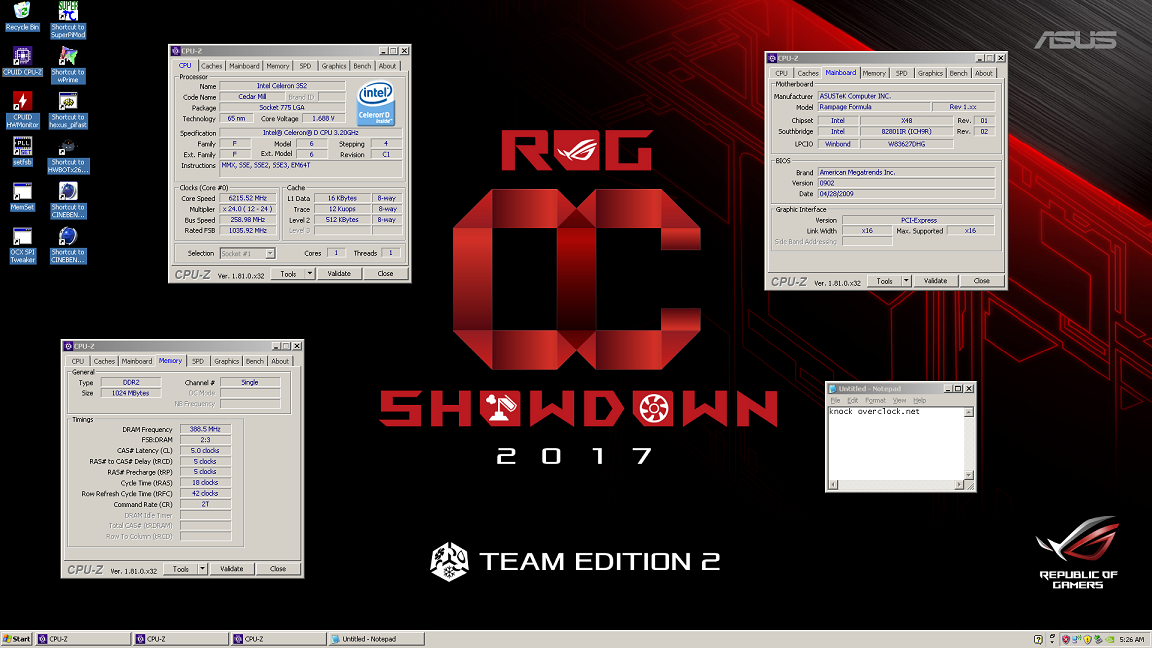Expand the Tools dropdown arrow in Mainboard window

pyautogui.click(x=906, y=281)
